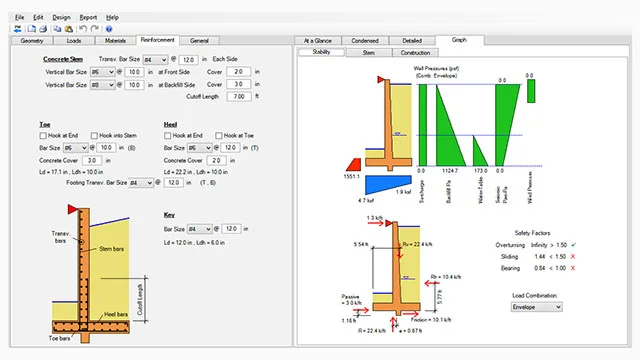The height and width of the screenshot is (360, 640).
Task: Open the Key Bar Size dropdown
Action: 199,229
